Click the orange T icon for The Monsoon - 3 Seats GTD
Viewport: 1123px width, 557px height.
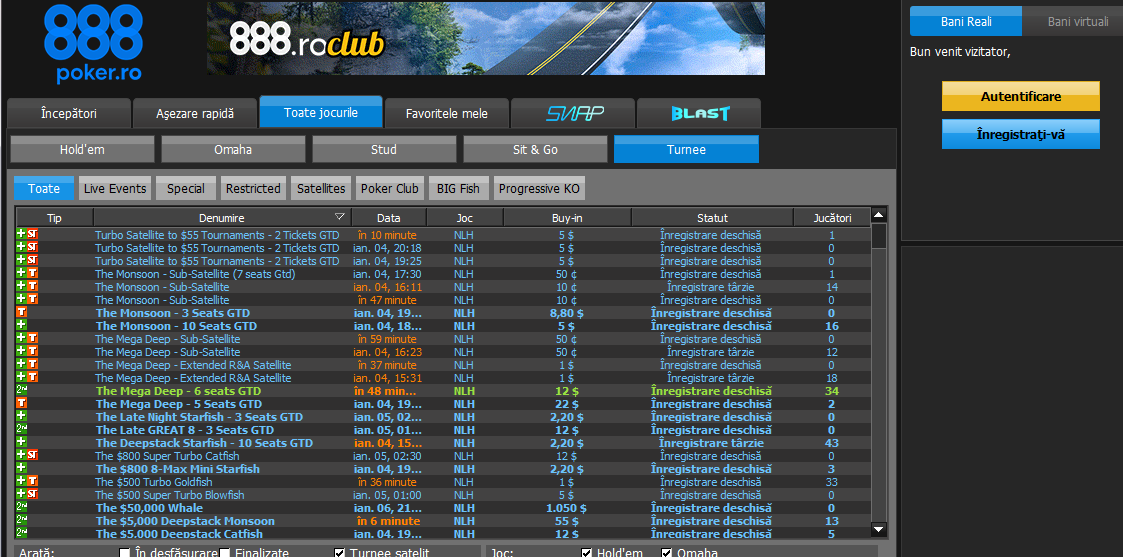[x=21, y=313]
